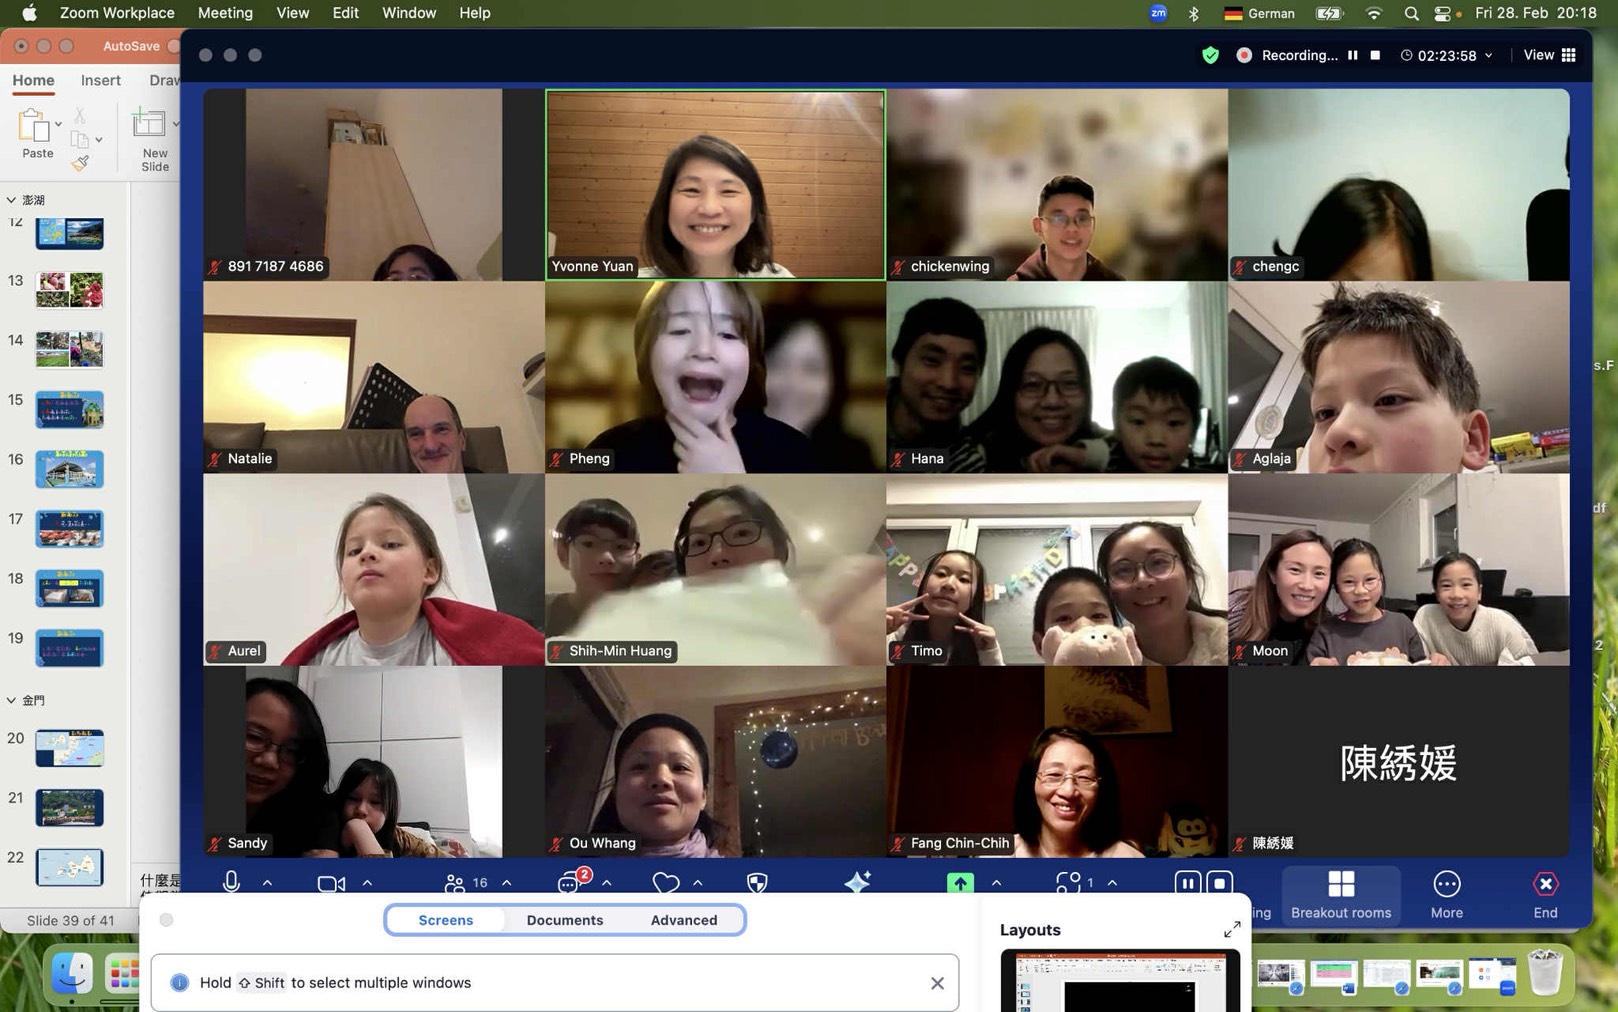Click the green encryption shield icon
1618x1012 pixels.
coord(1210,56)
